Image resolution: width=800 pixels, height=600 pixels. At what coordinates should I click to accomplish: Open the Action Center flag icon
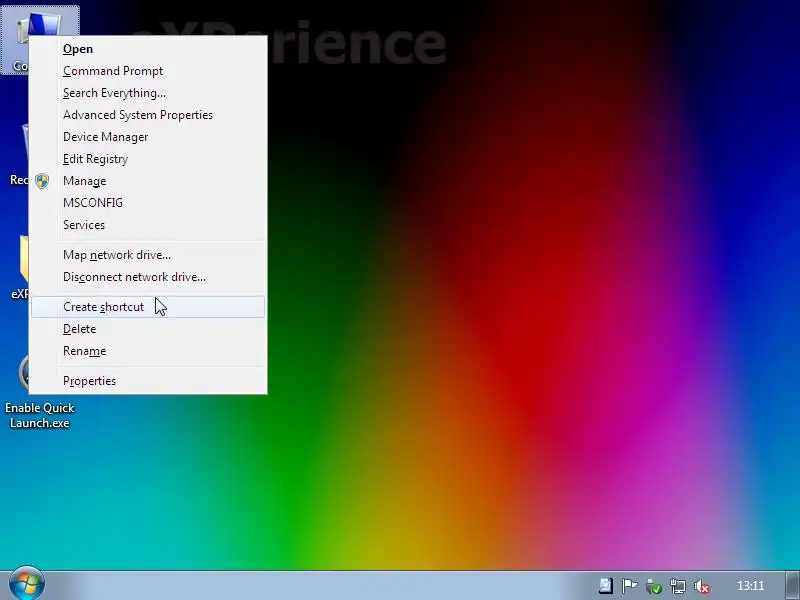[x=629, y=586]
